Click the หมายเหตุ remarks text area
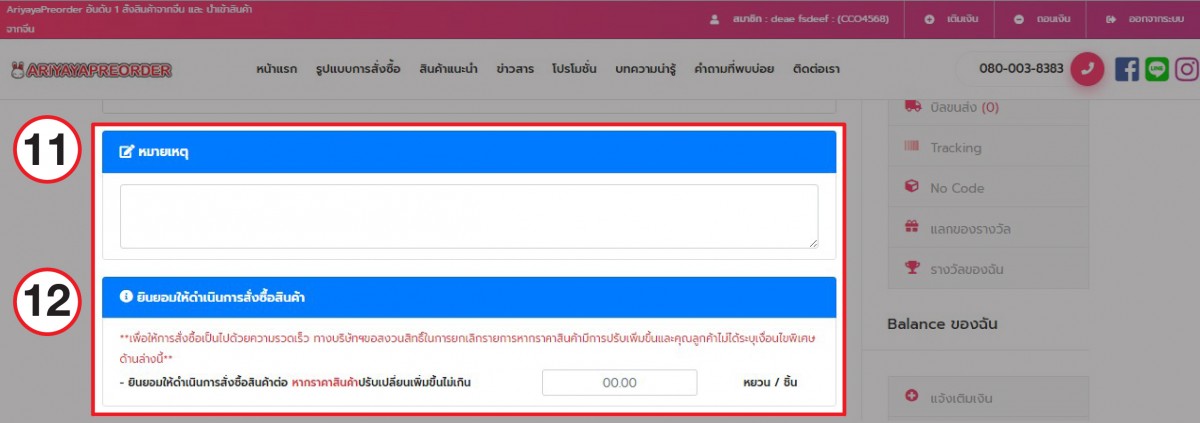The image size is (1200, 423). 468,216
